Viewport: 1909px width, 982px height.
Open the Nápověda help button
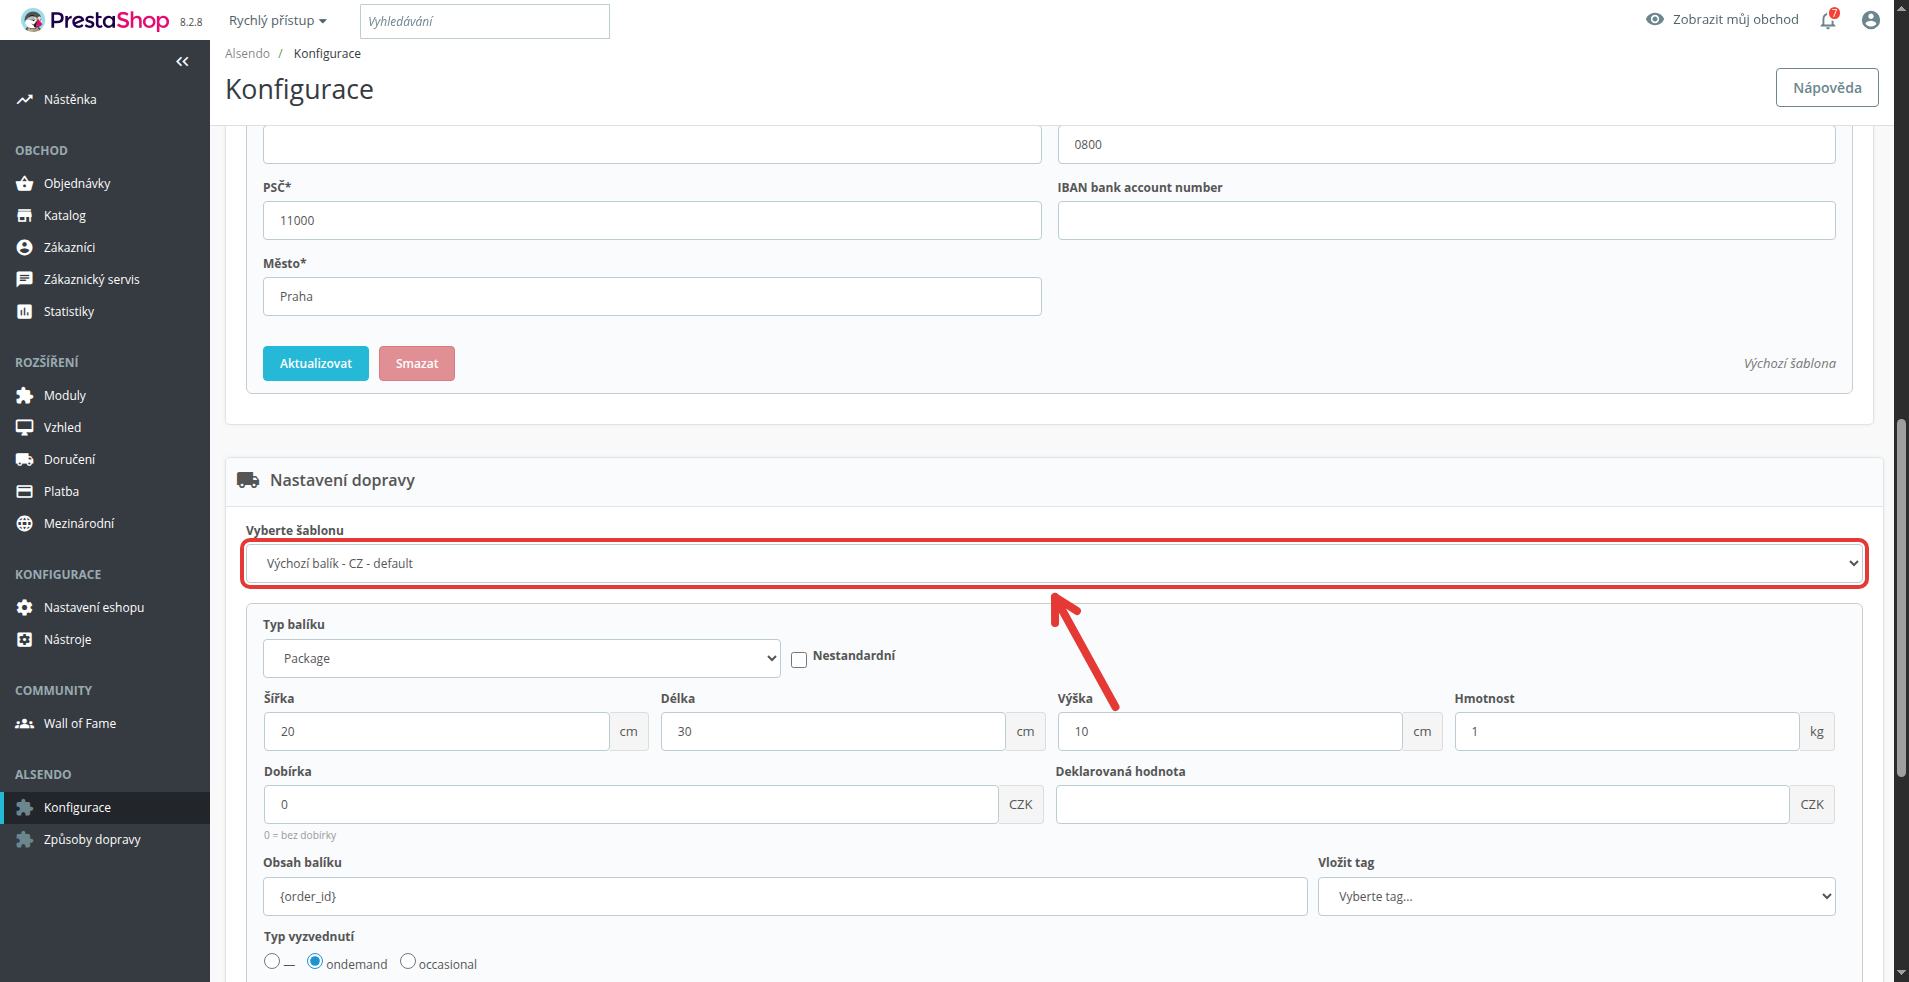[1827, 88]
